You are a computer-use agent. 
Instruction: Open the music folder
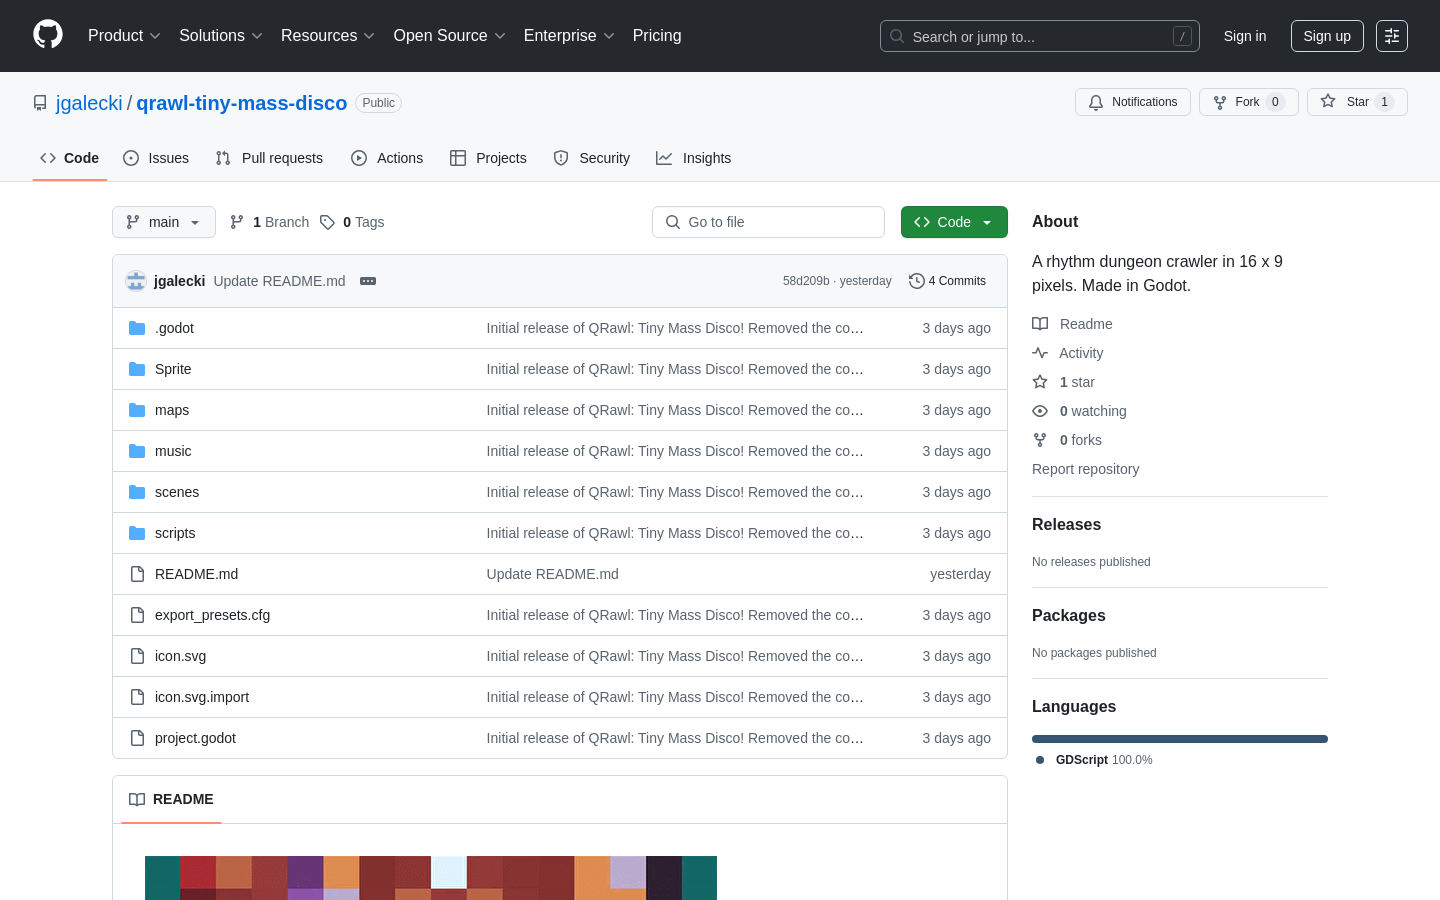click(x=173, y=451)
